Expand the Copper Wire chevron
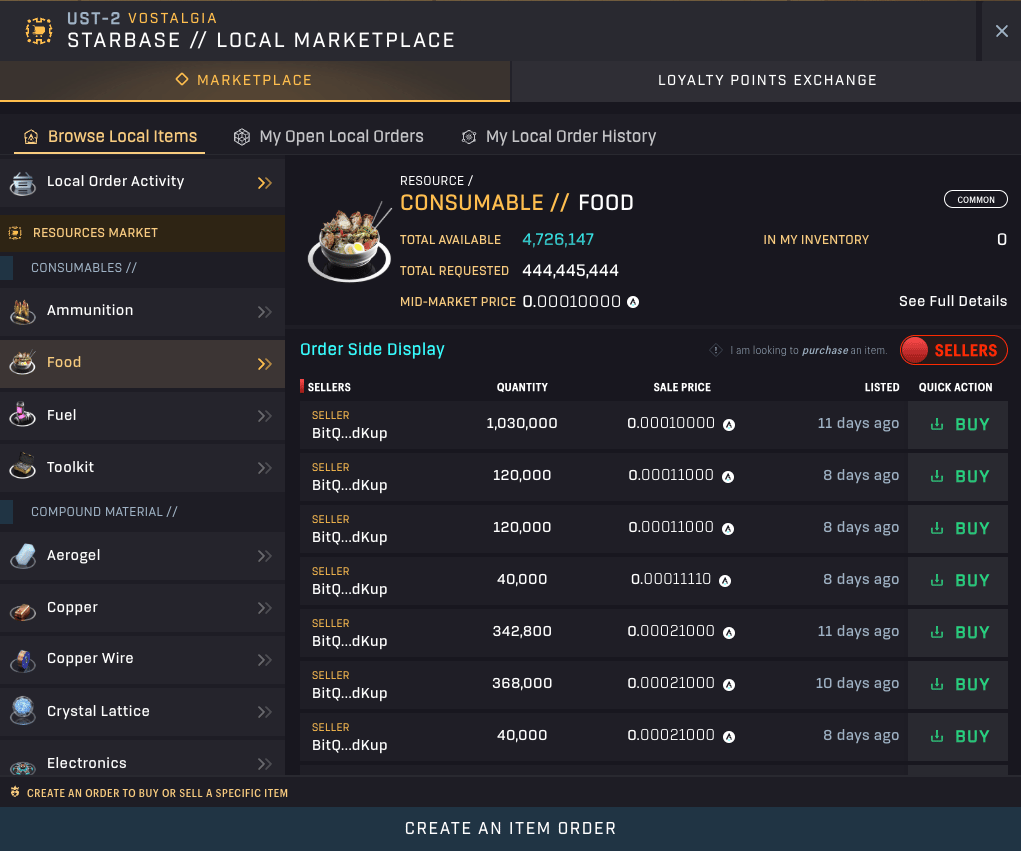The height and width of the screenshot is (851, 1021). pyautogui.click(x=264, y=660)
